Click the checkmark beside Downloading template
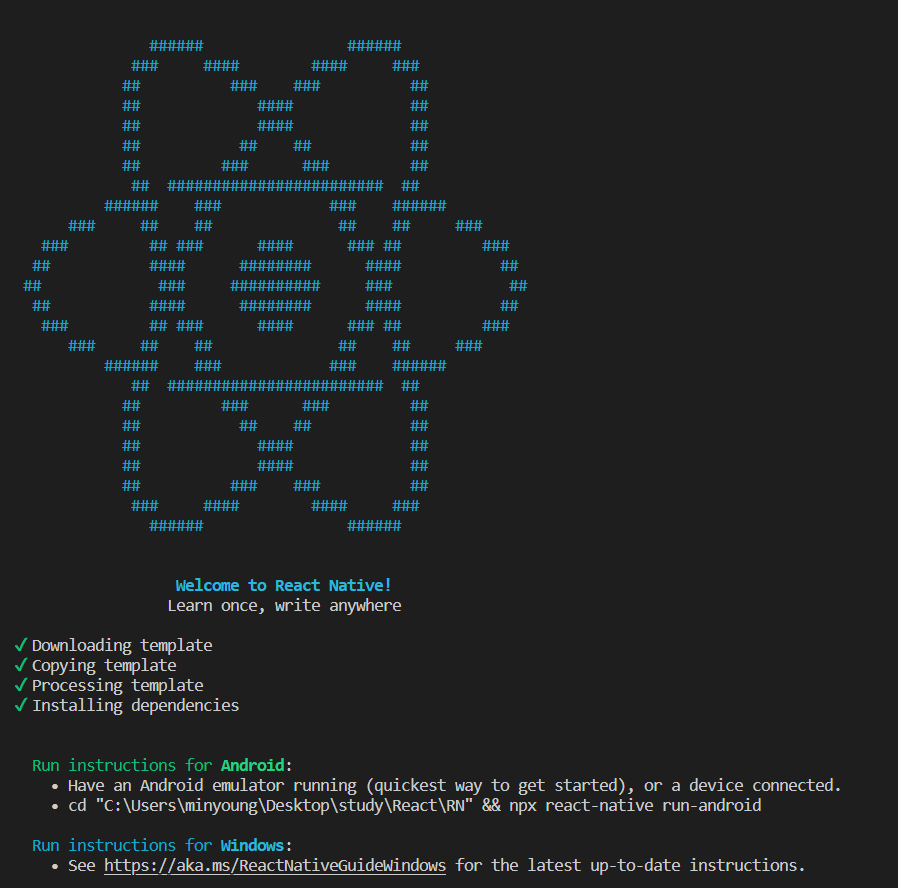 tap(21, 645)
